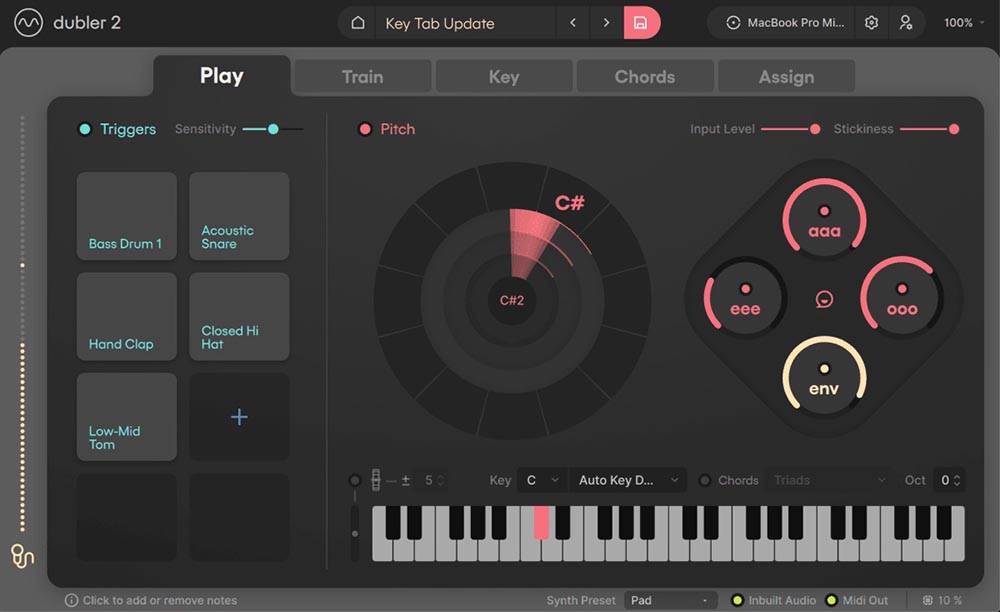Click the home icon in the preset bar

(x=358, y=23)
